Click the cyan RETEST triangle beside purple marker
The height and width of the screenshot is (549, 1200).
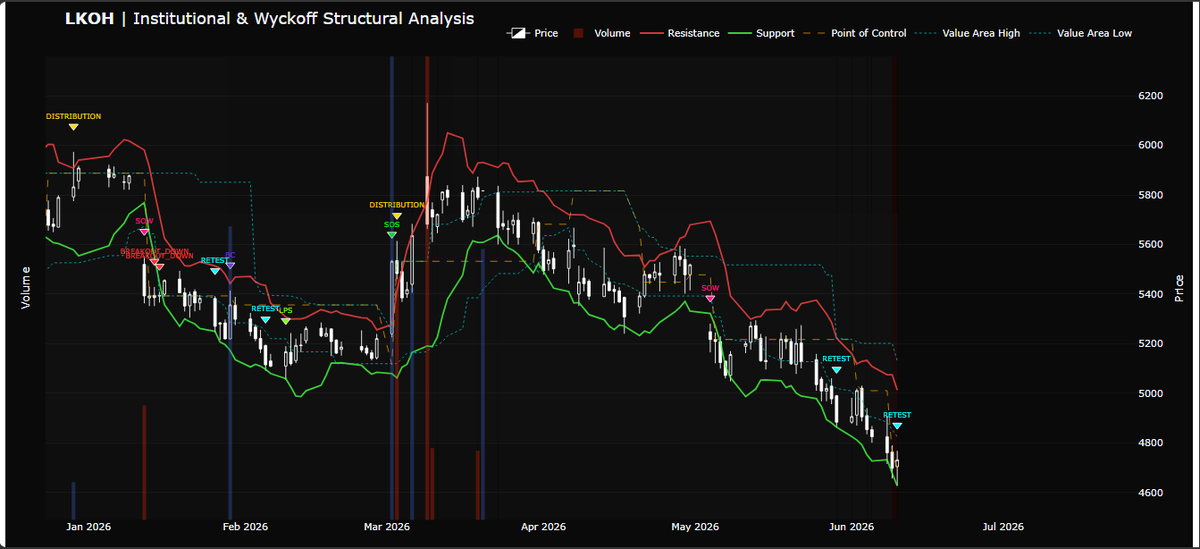(215, 271)
